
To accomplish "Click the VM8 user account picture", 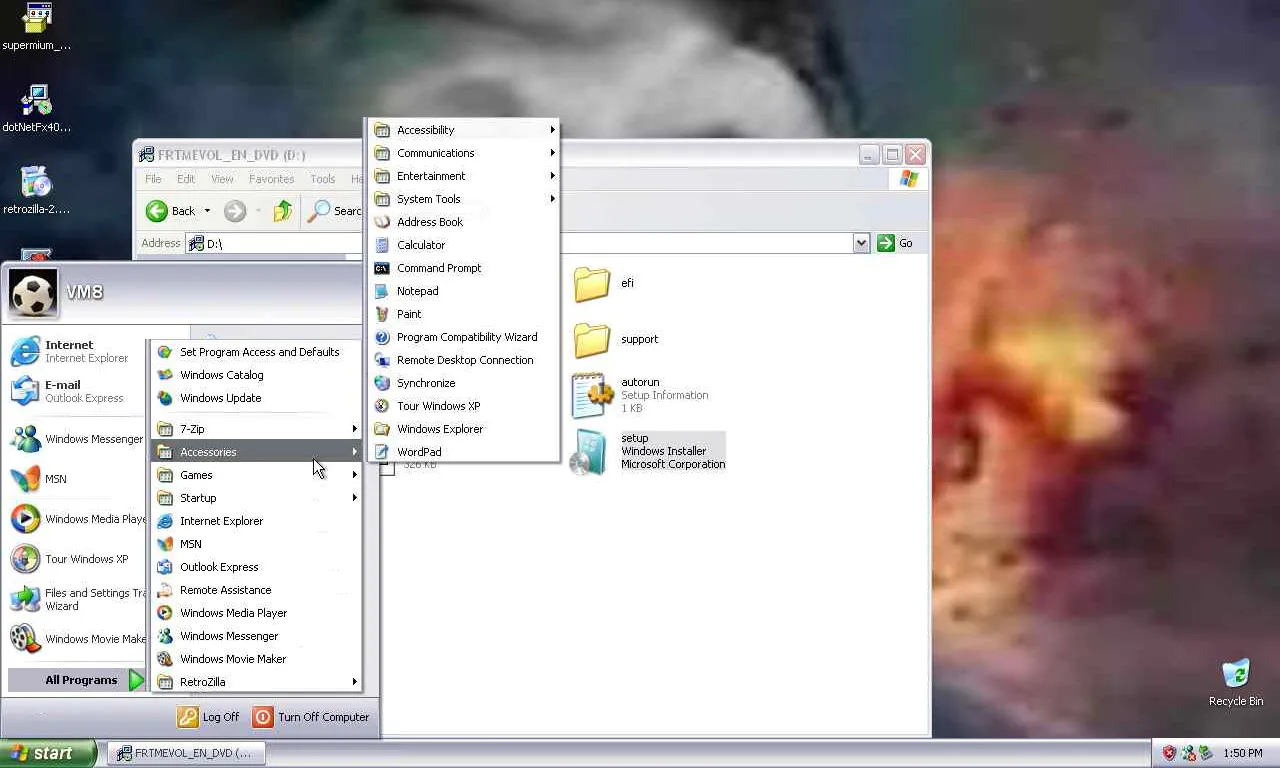I will pyautogui.click(x=33, y=292).
